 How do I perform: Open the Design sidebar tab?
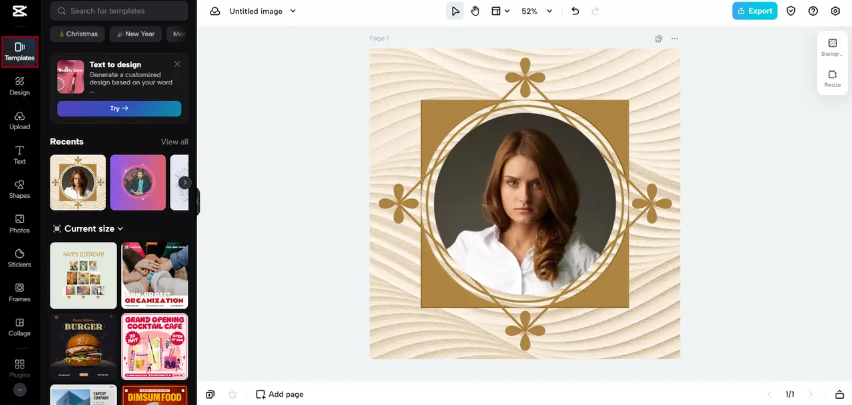tap(20, 86)
